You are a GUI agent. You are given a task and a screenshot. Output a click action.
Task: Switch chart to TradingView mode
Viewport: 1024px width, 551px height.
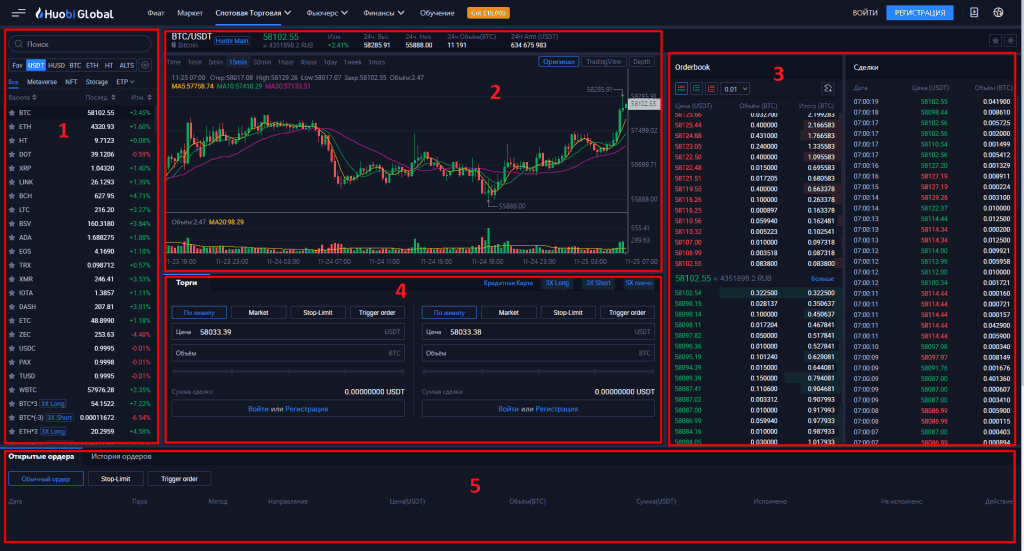click(603, 61)
